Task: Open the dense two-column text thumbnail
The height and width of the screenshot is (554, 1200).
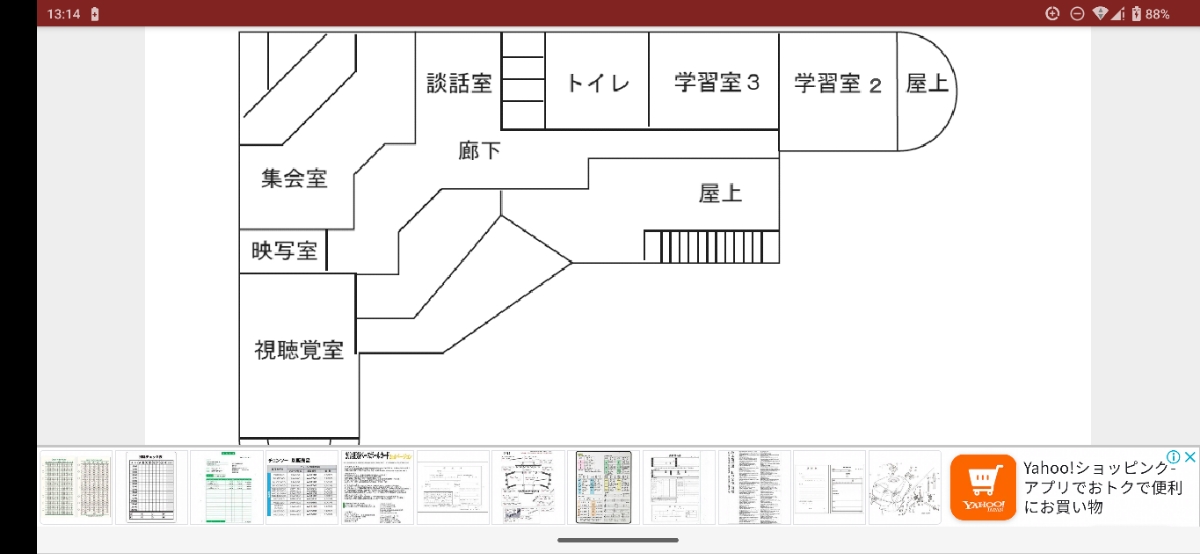Action: click(x=754, y=487)
